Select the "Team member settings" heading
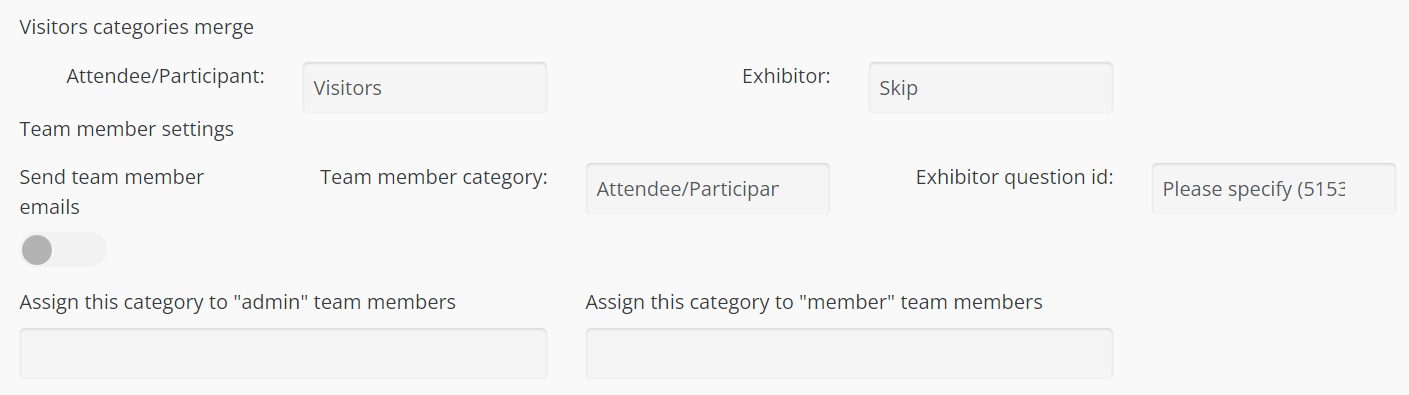1409x395 pixels. coord(127,129)
